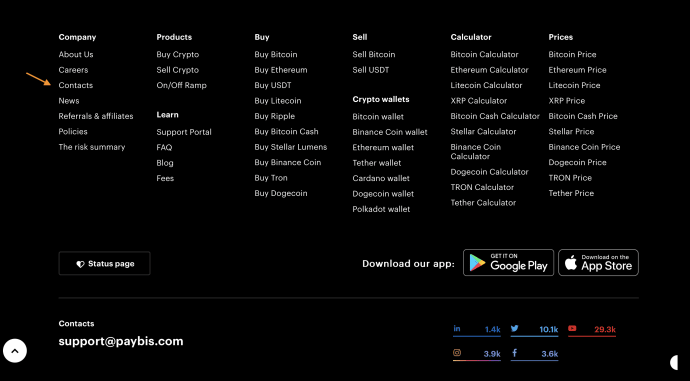The width and height of the screenshot is (690, 381).
Task: Open the FAQ link
Action: [165, 147]
